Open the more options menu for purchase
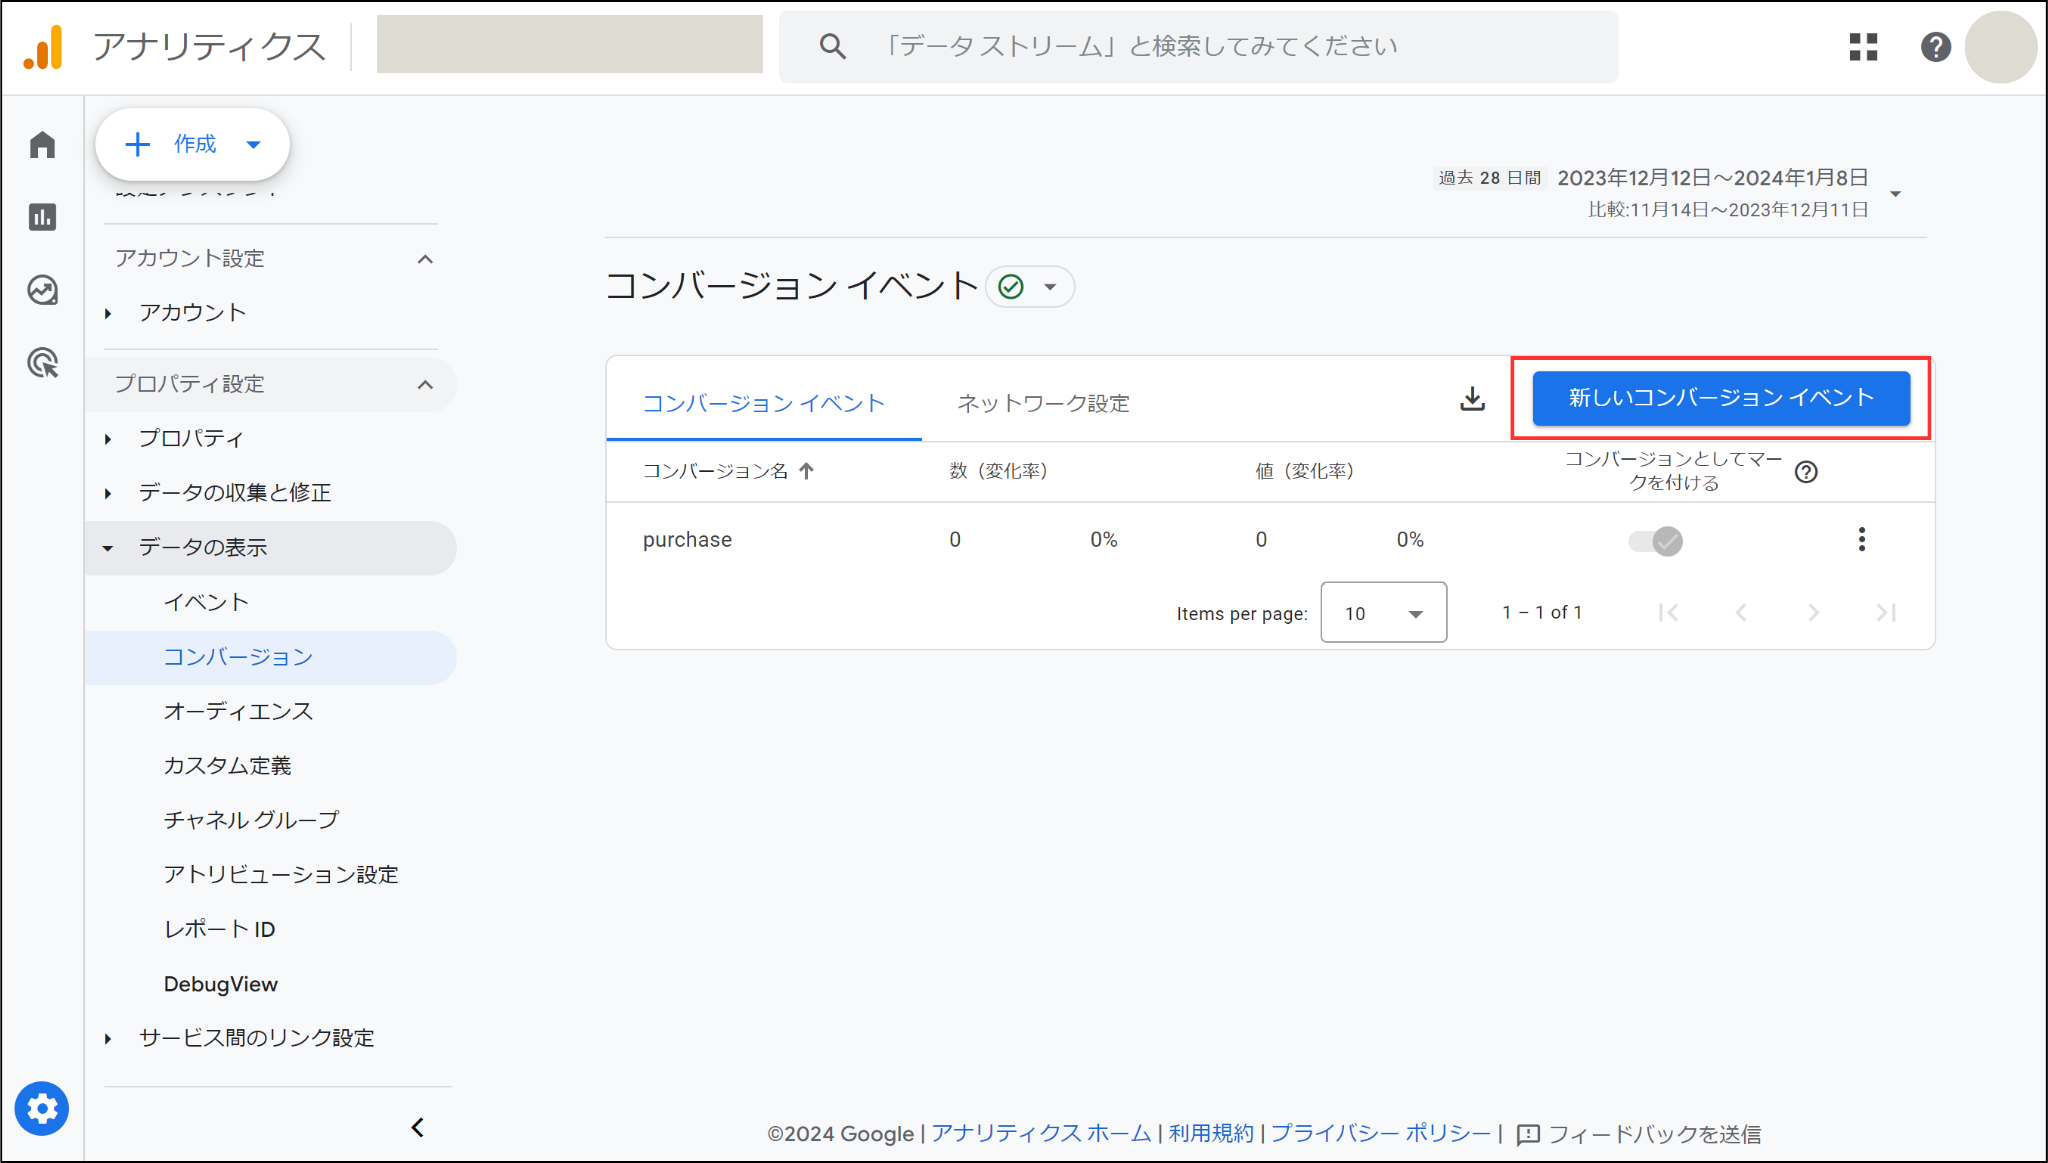 (1861, 540)
